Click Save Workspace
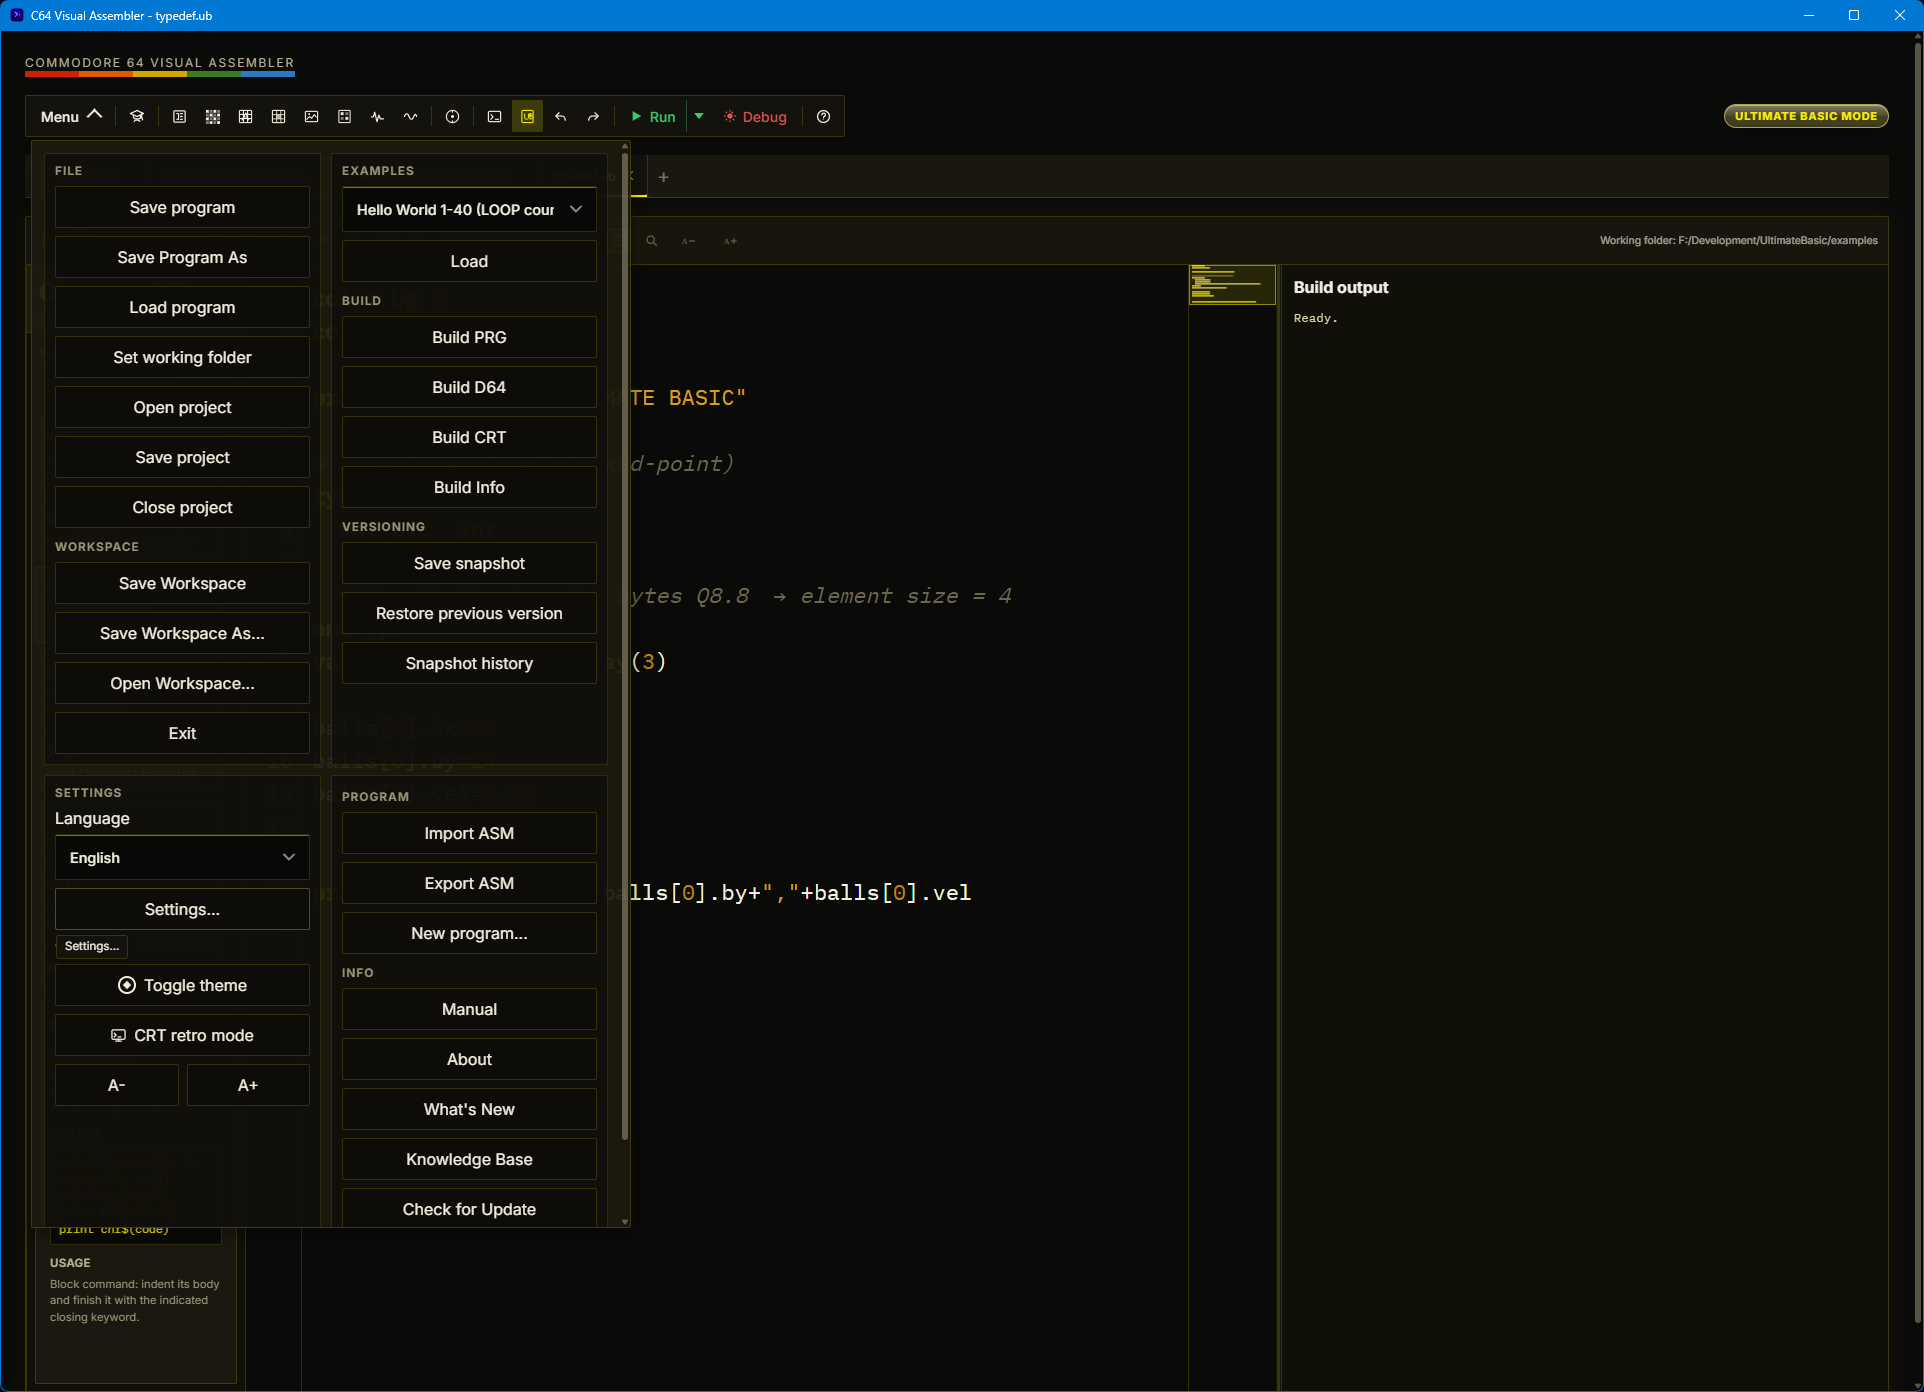 (x=182, y=584)
